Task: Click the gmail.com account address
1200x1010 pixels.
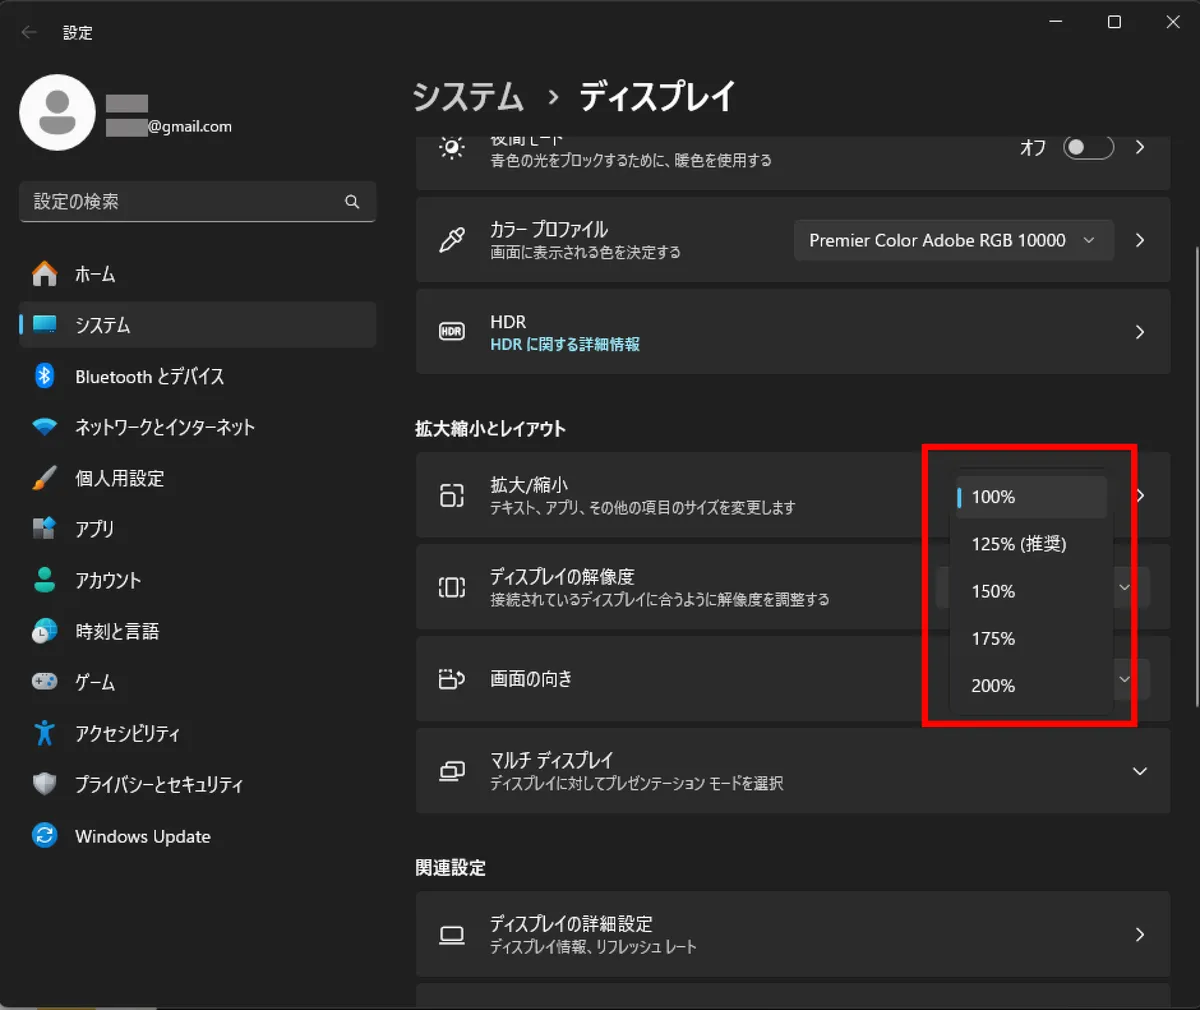Action: (169, 127)
